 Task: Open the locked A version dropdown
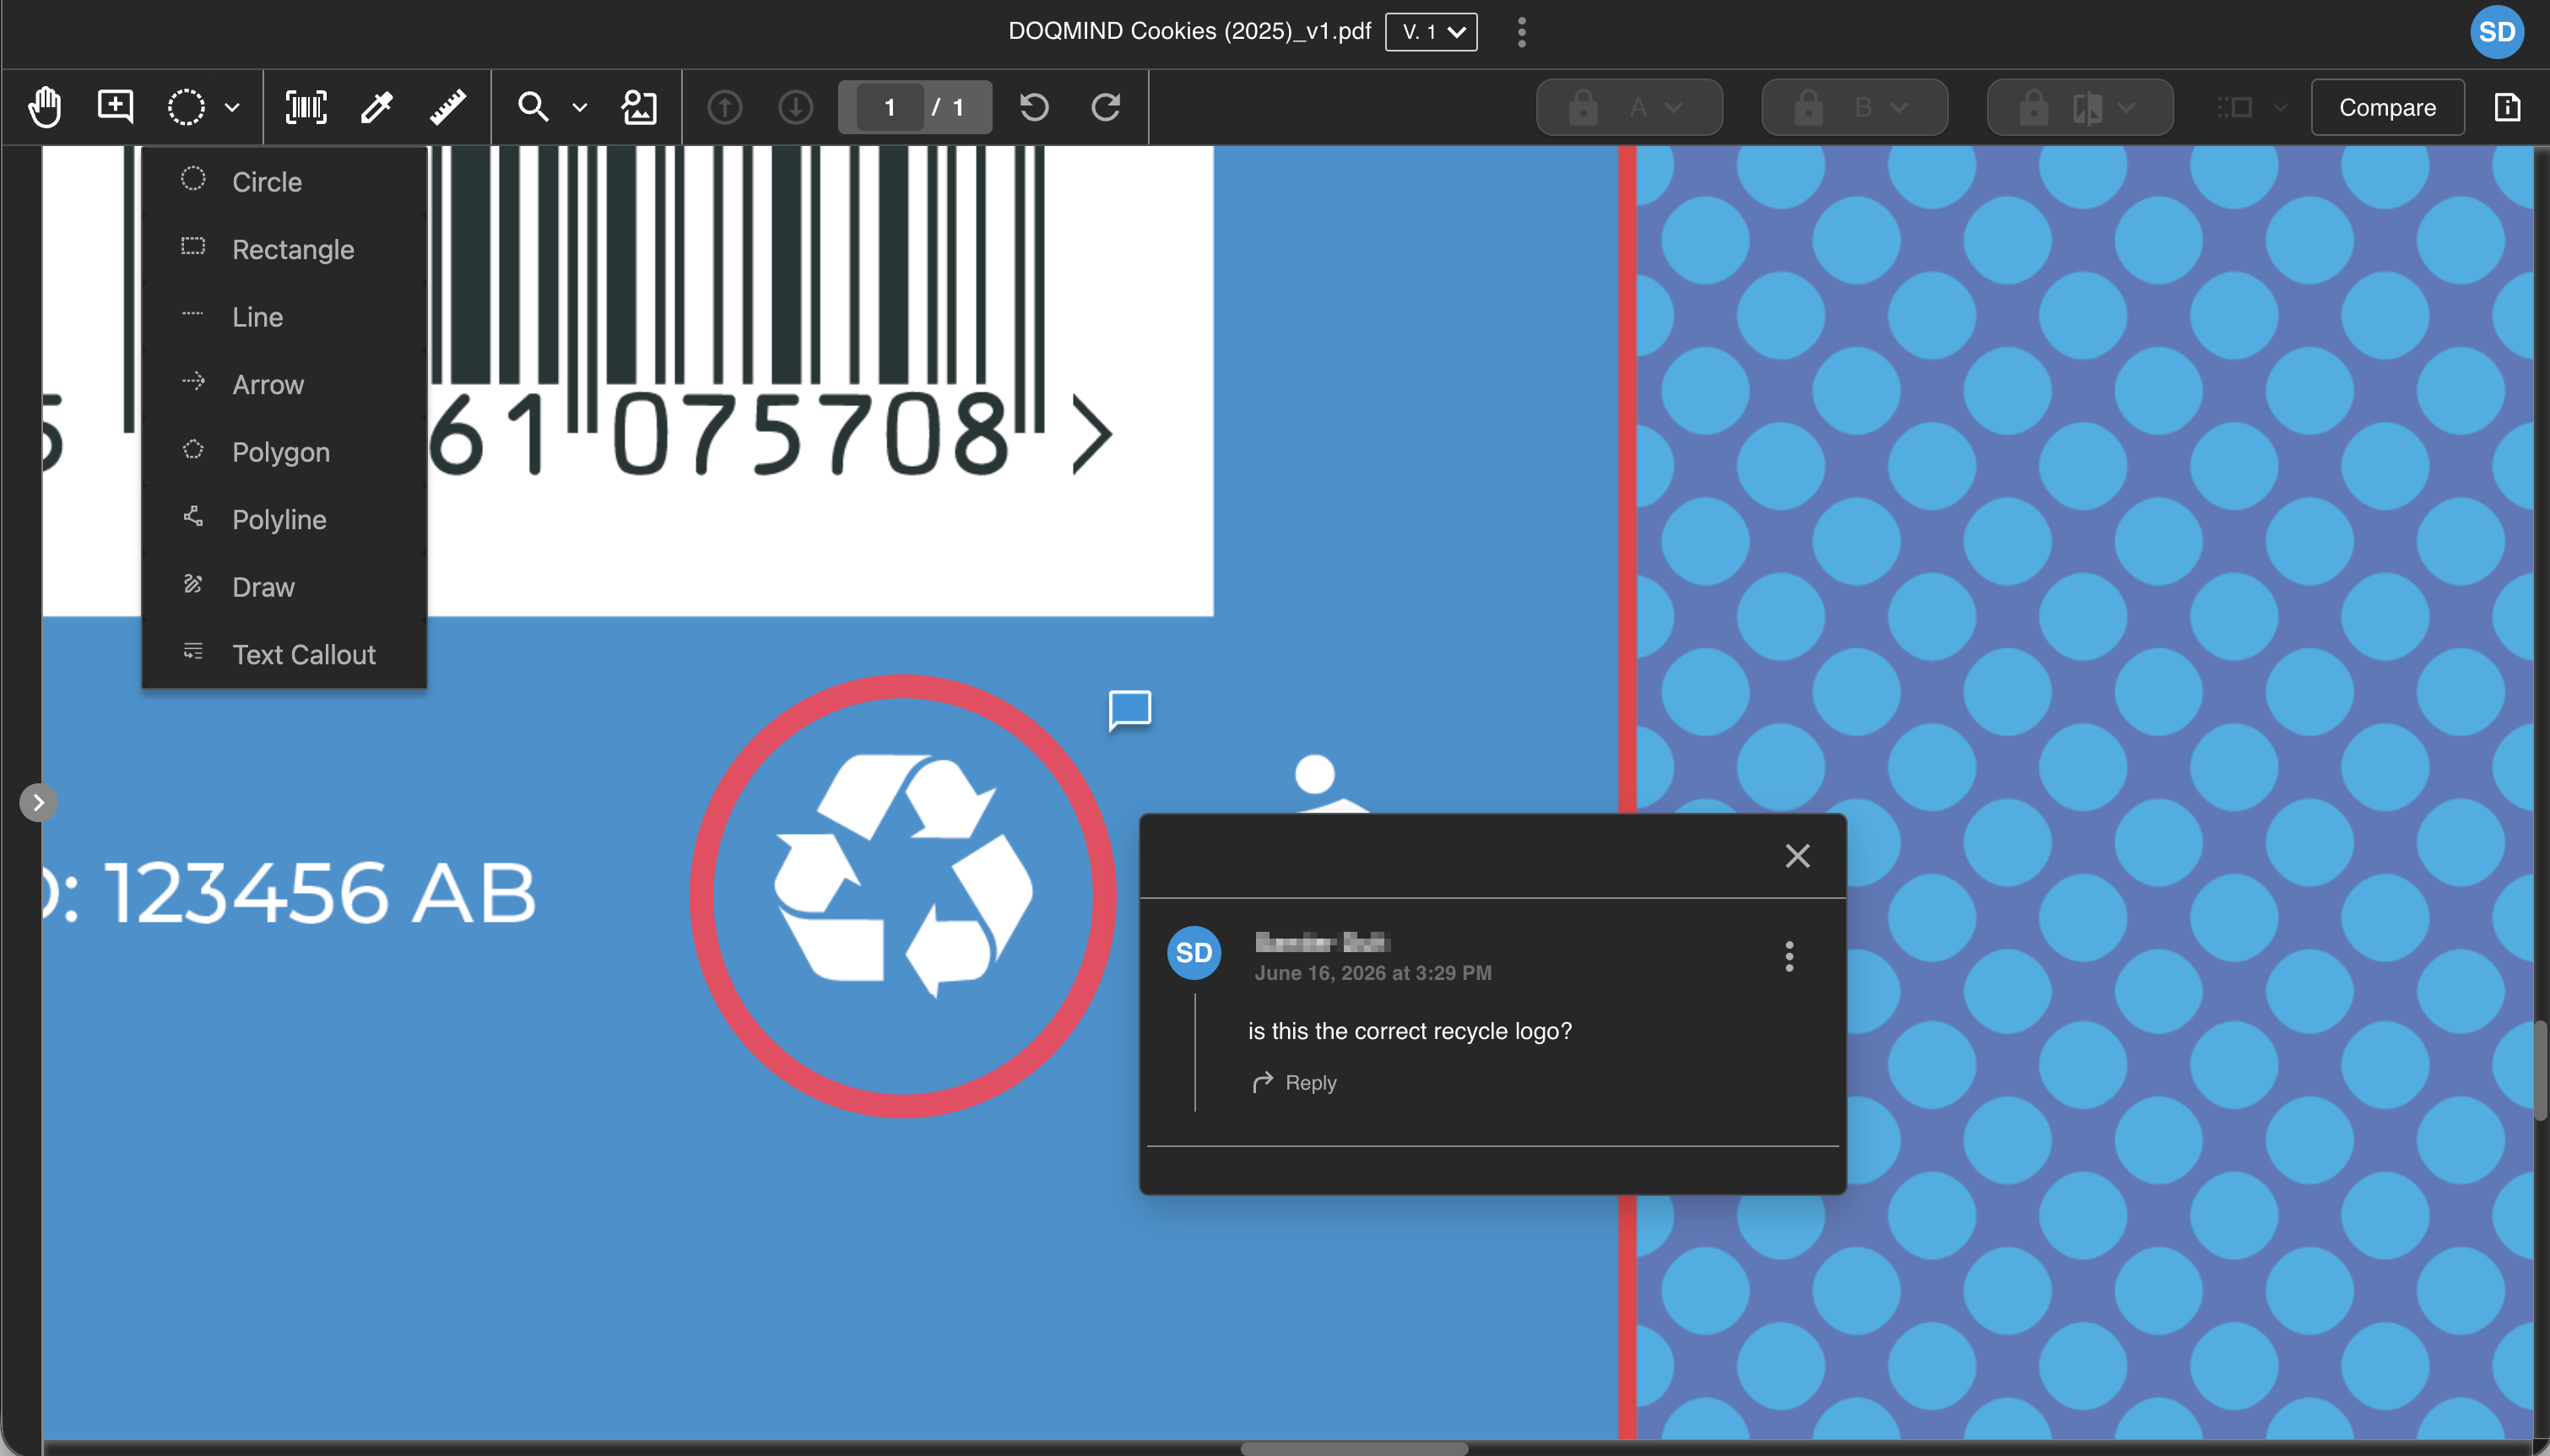coord(1629,107)
